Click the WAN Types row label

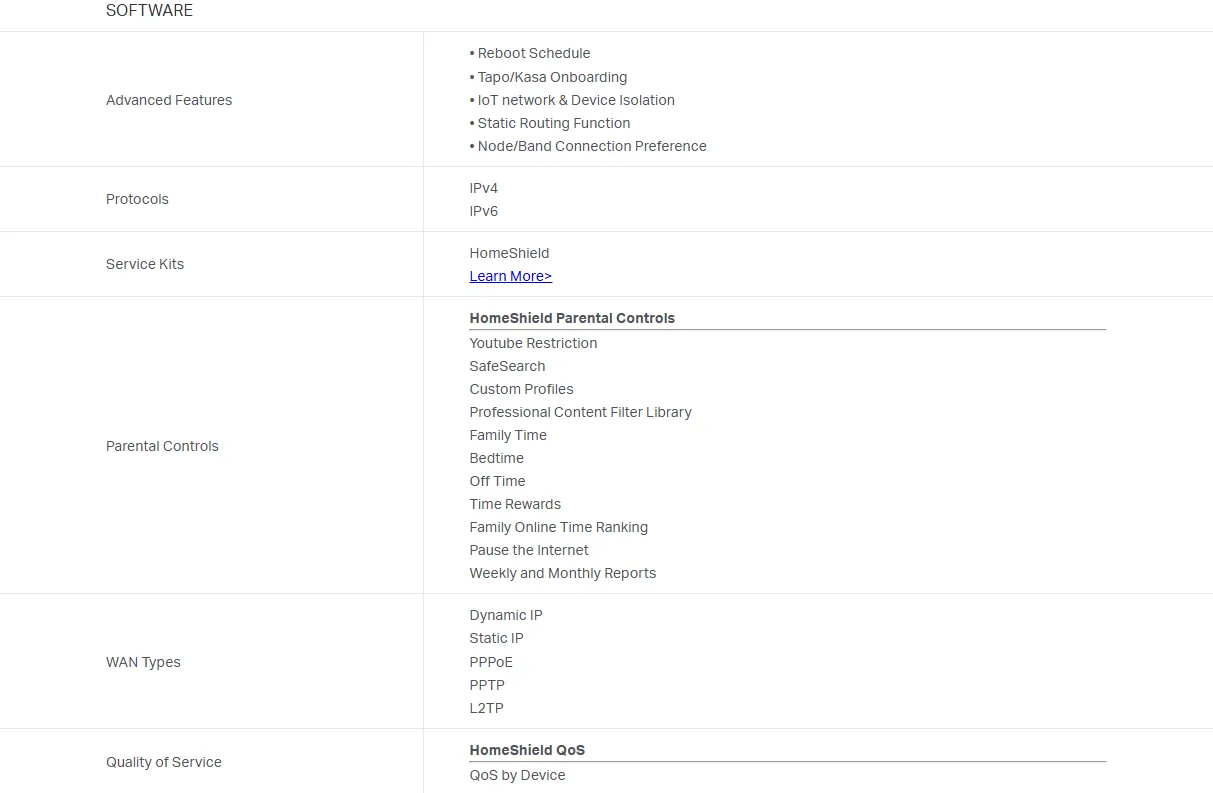tap(143, 662)
